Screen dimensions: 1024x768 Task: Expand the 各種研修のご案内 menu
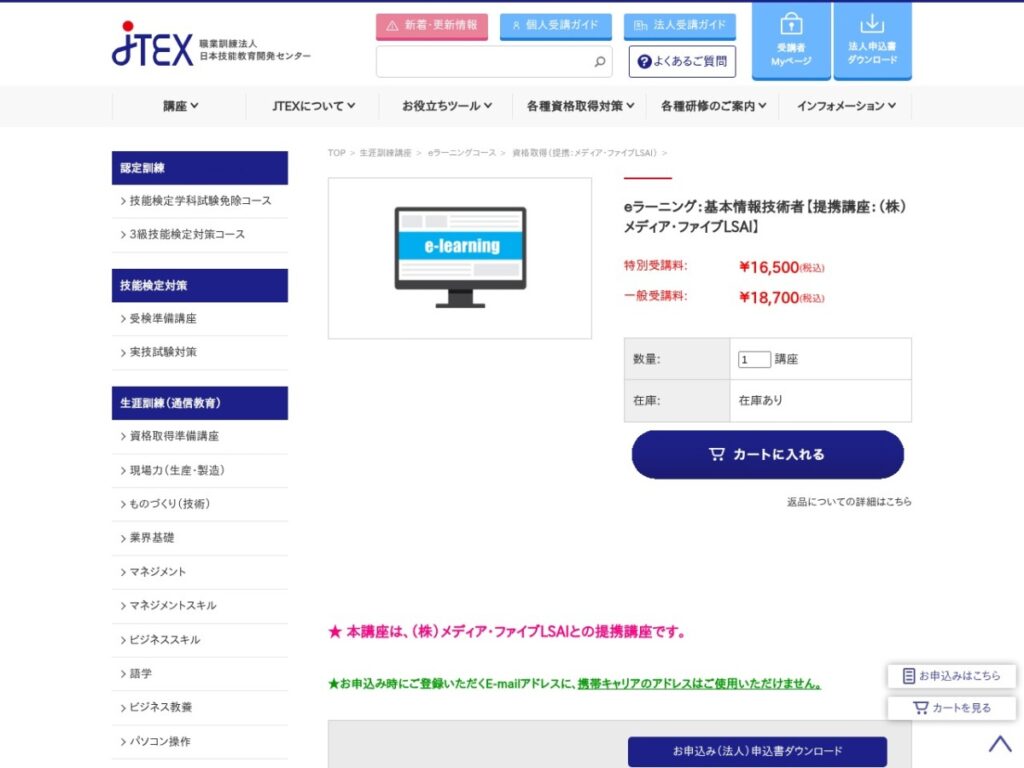click(x=713, y=106)
